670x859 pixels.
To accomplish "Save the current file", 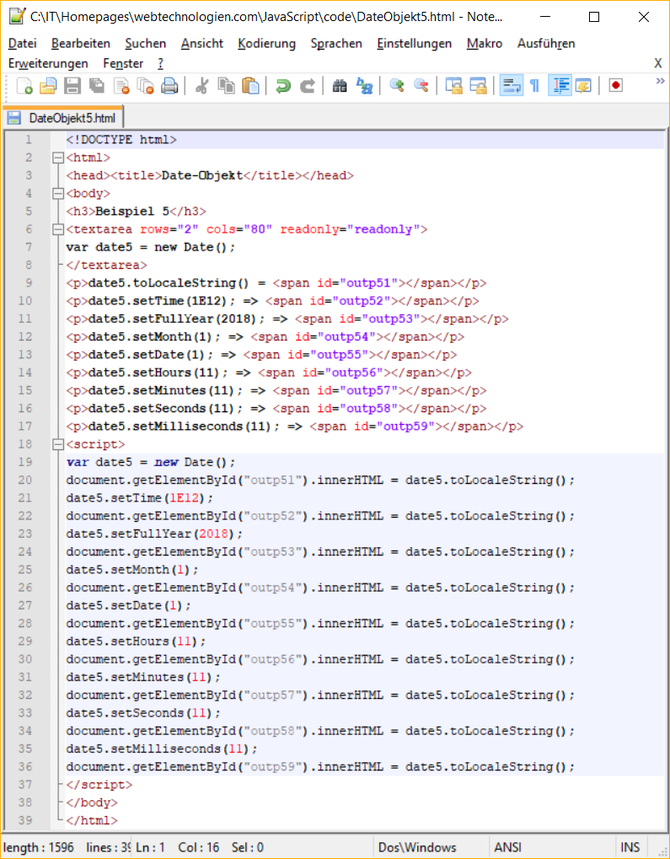I will click(x=72, y=86).
